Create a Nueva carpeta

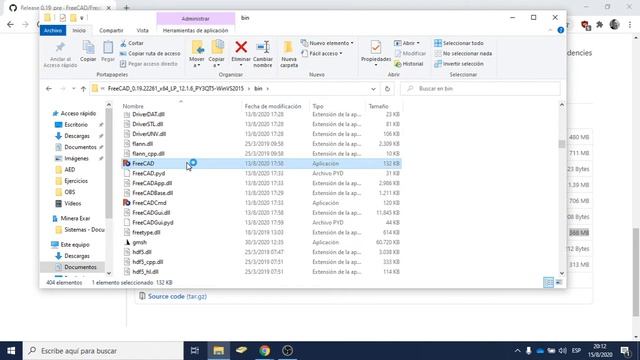point(289,54)
